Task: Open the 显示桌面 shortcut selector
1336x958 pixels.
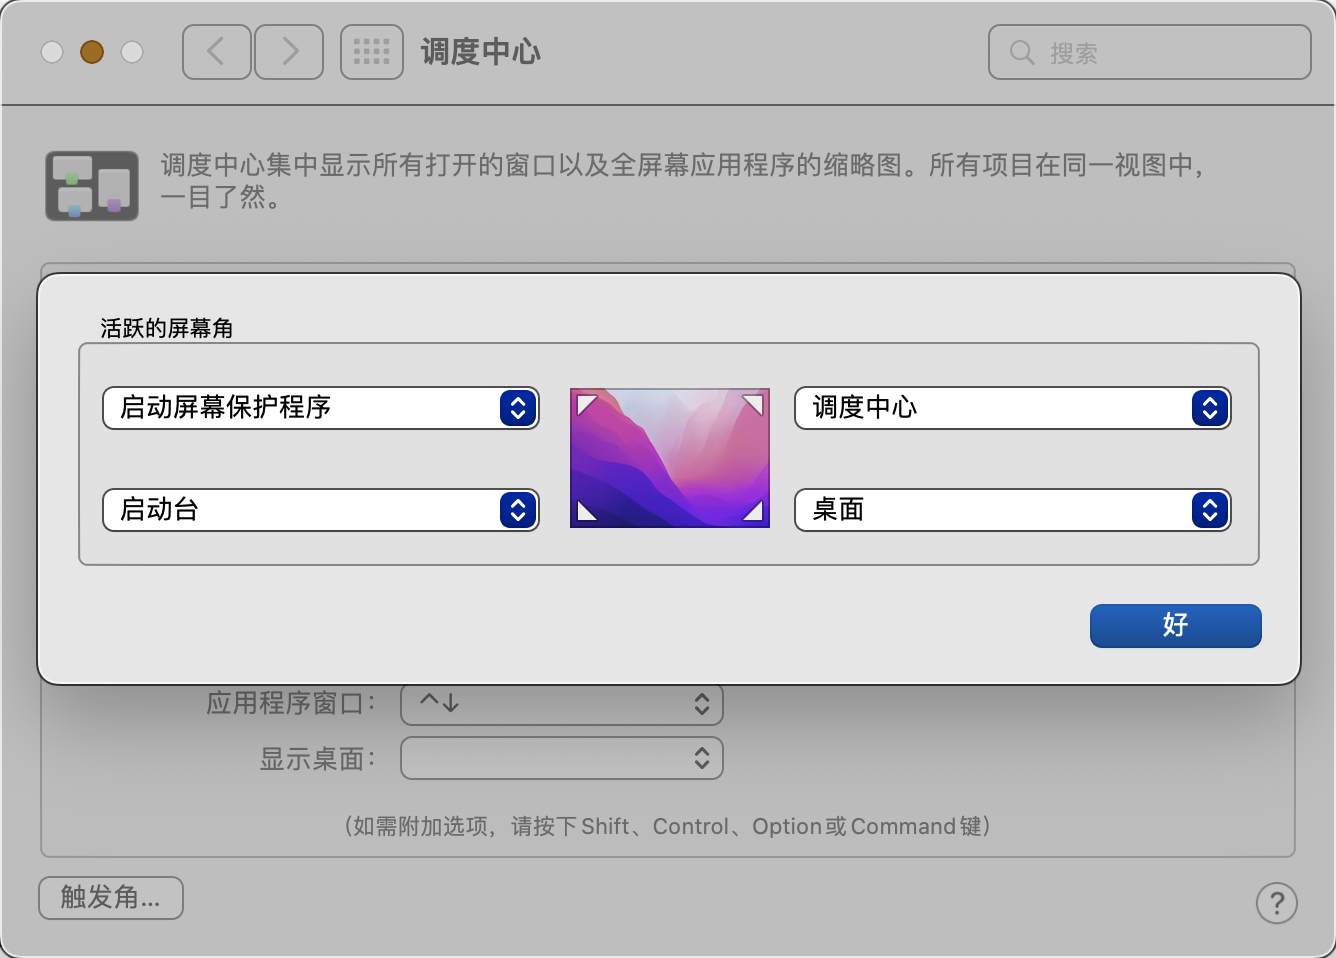Action: [x=561, y=757]
